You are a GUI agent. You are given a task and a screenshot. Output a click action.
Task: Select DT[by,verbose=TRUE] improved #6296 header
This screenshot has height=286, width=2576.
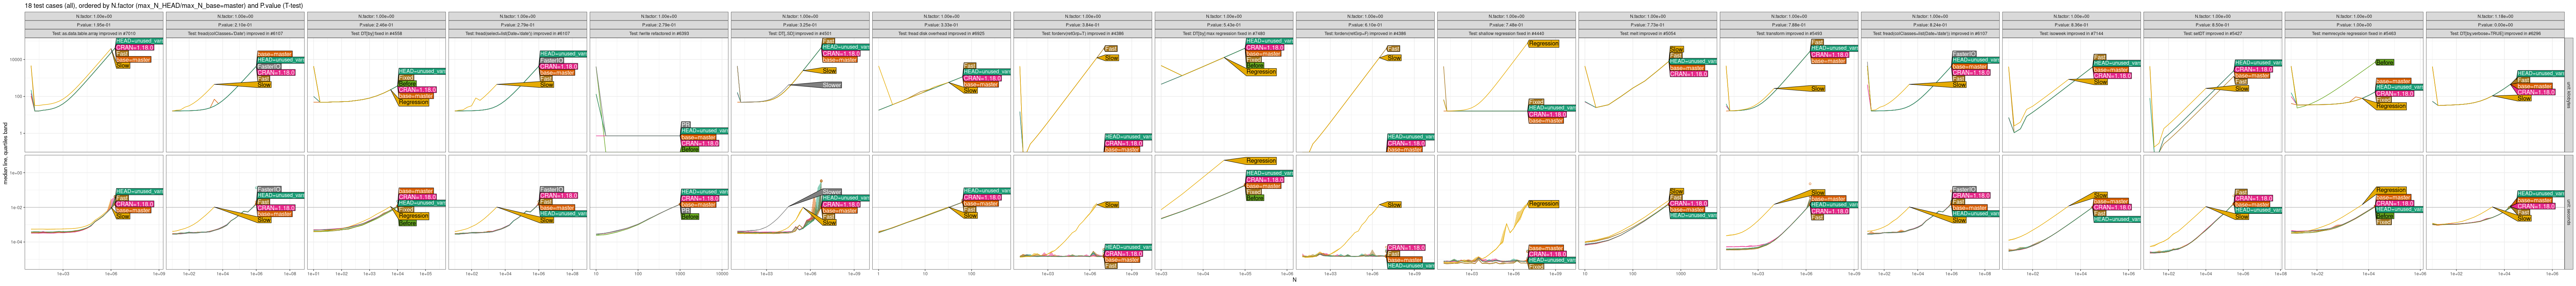pos(2495,33)
